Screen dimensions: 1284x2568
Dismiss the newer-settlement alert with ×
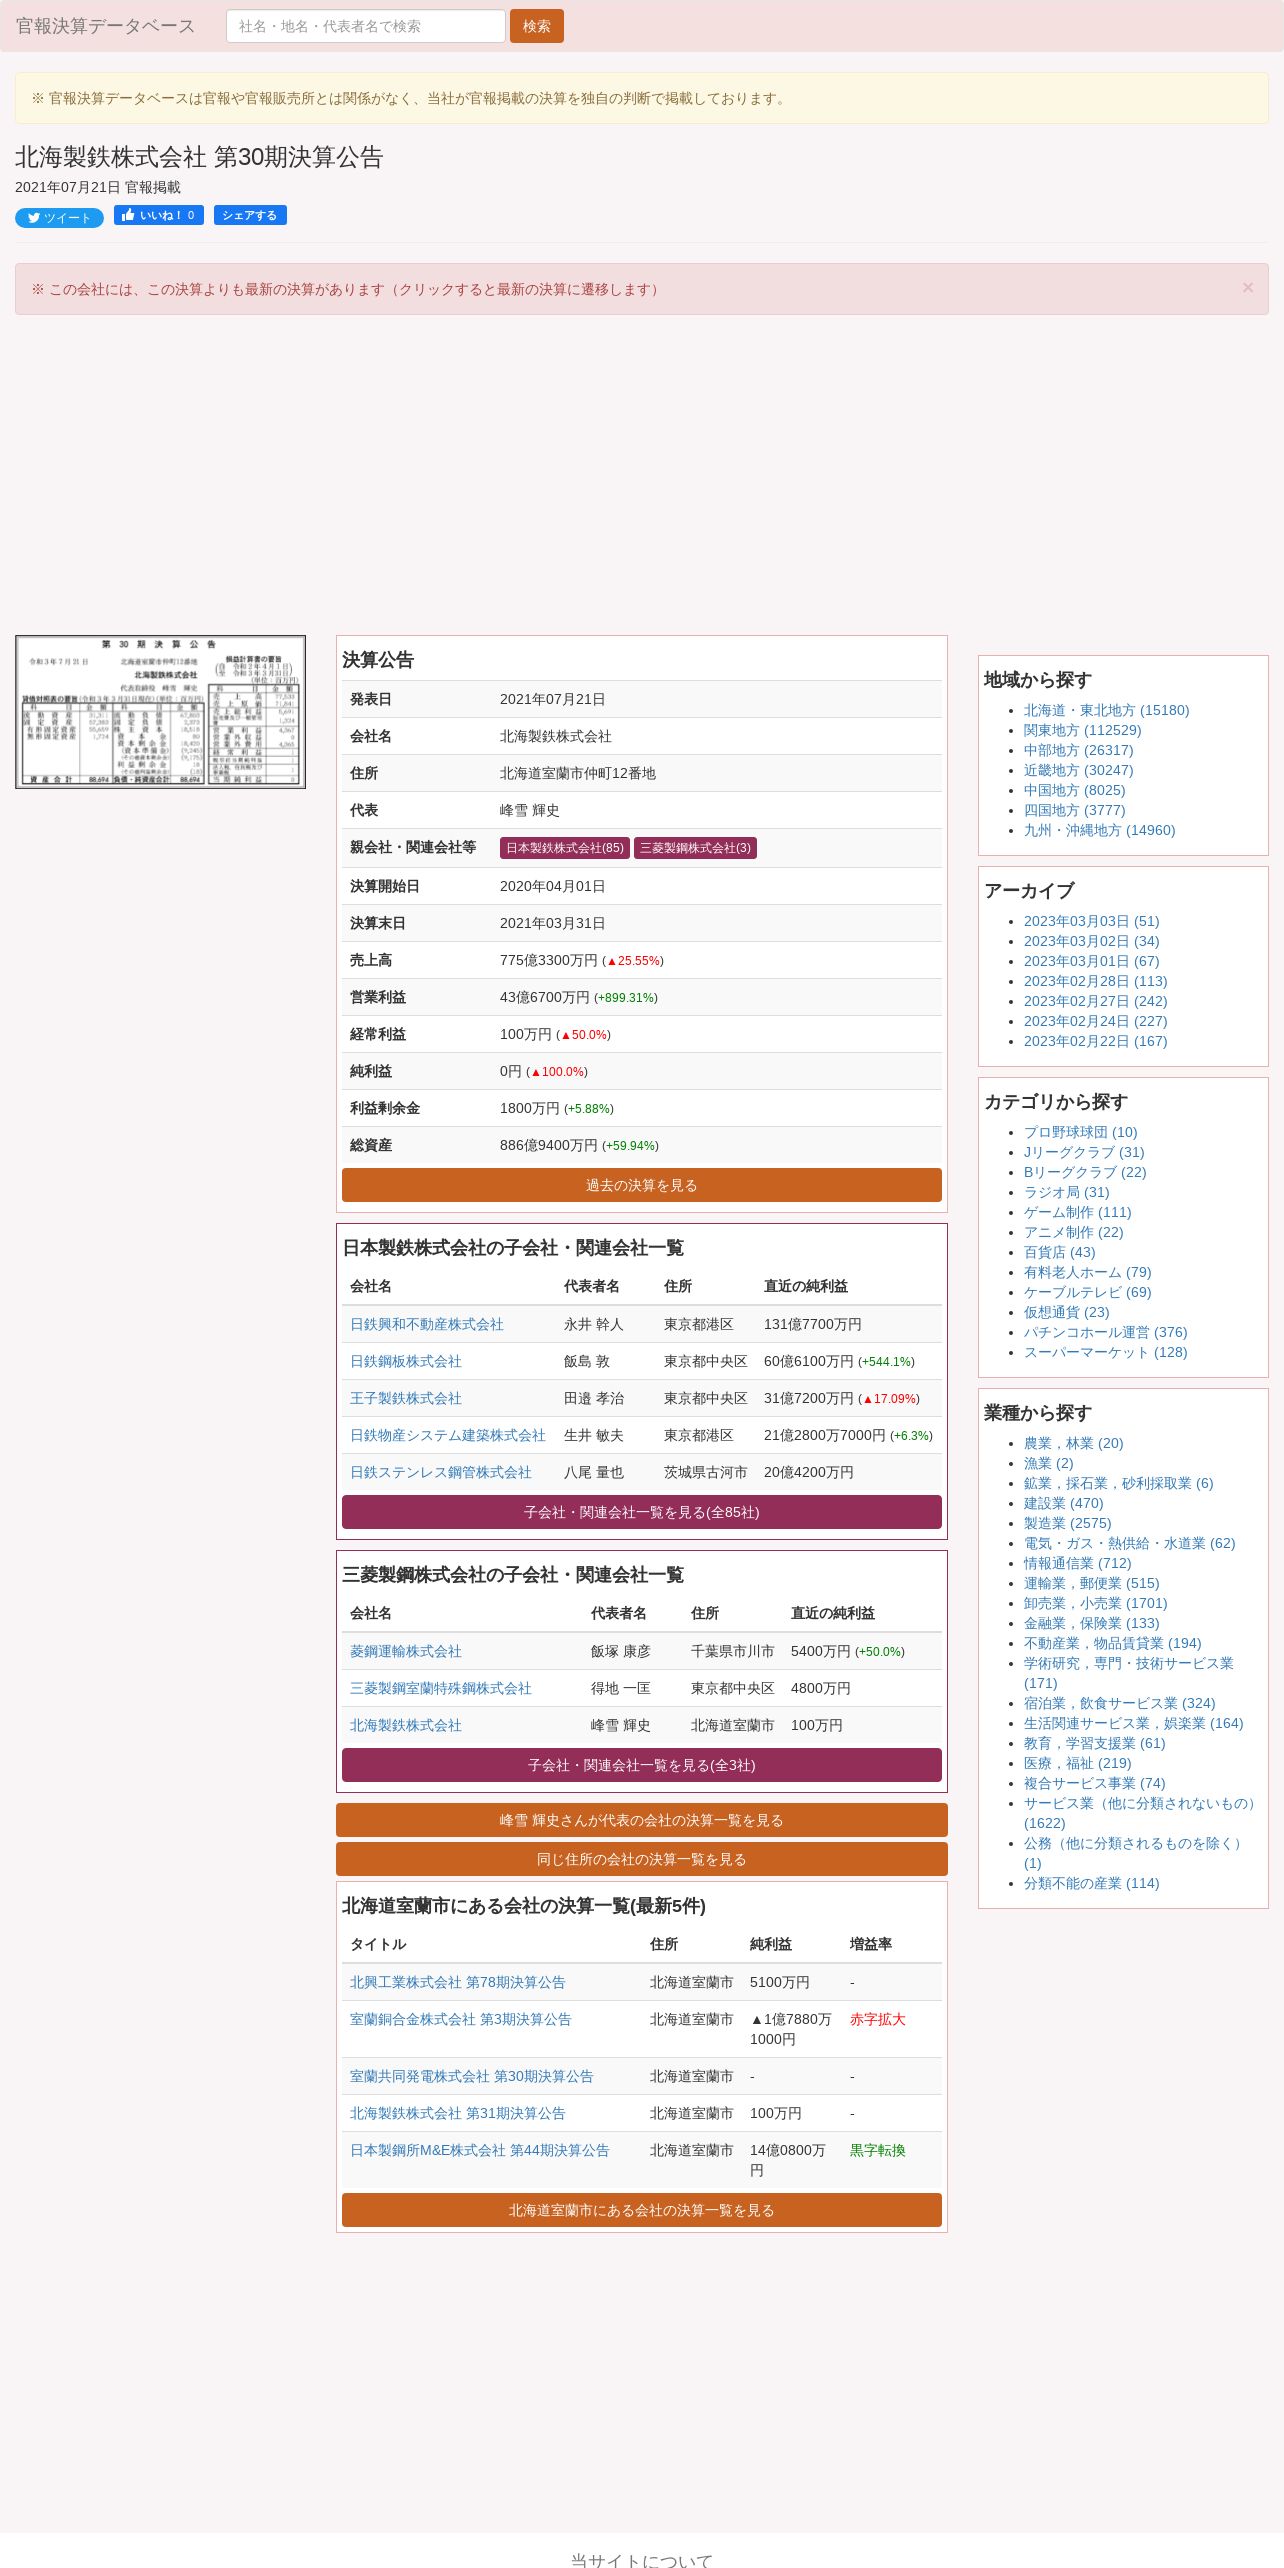(1247, 288)
